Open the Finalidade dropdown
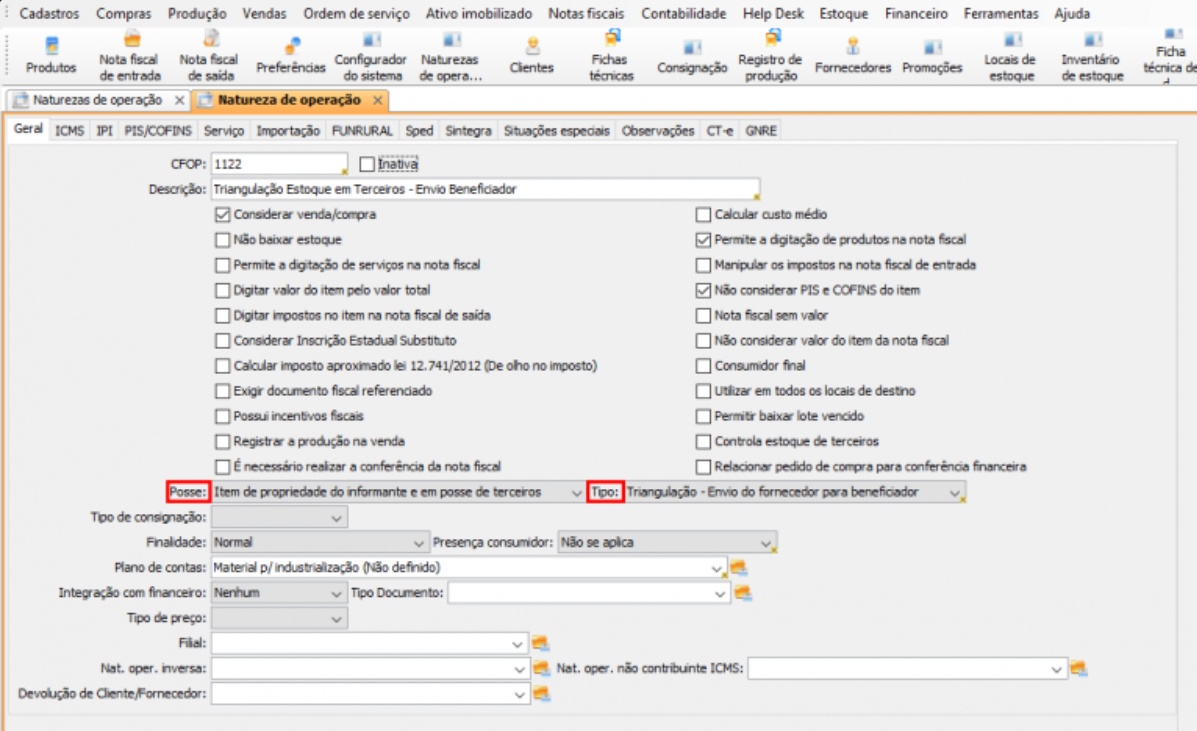This screenshot has width=1197, height=731. 420,543
